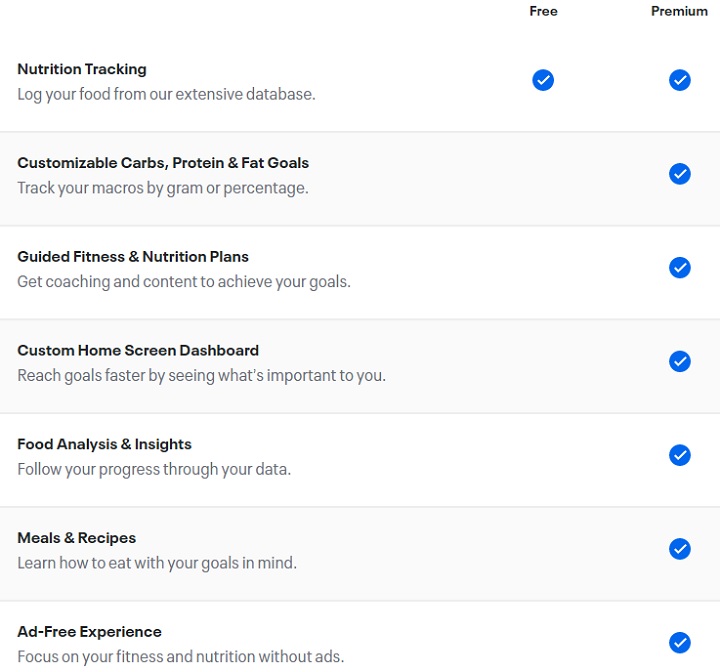720x672 pixels.
Task: Click 'Track your macros by gram' description
Action: pos(163,188)
